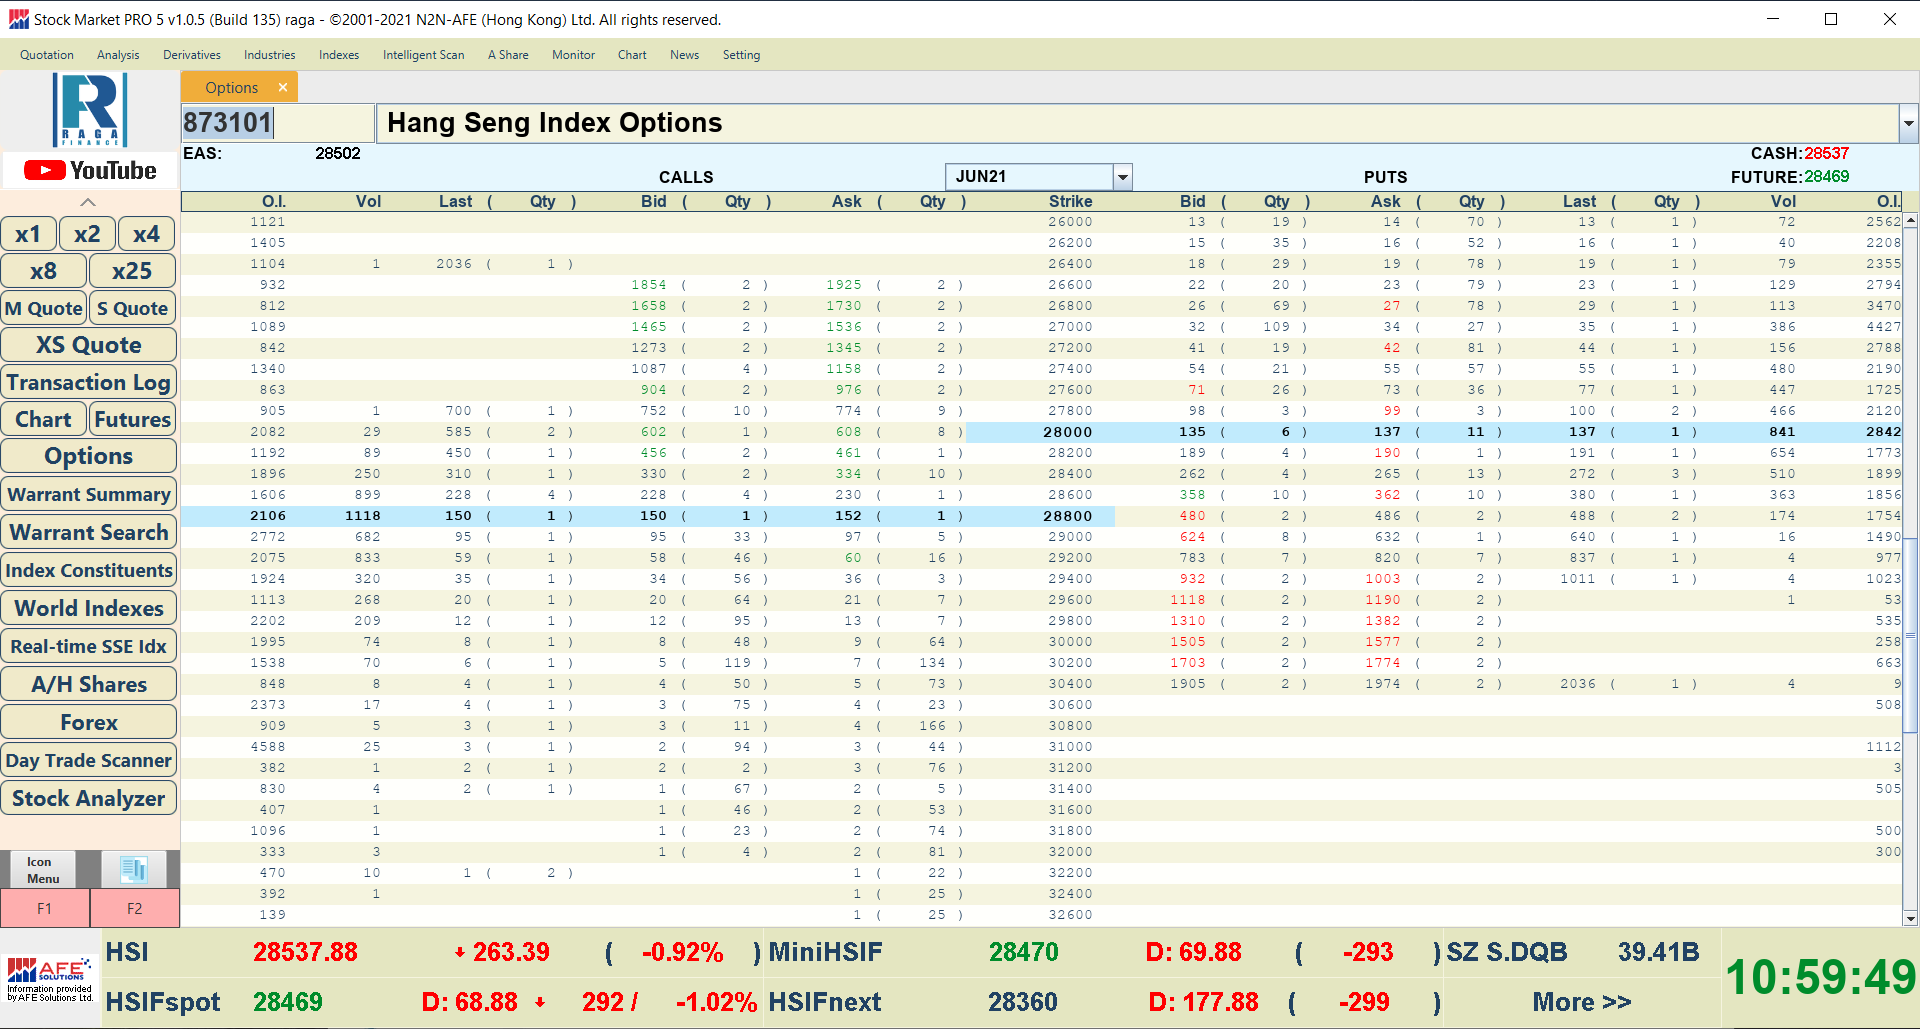This screenshot has width=1920, height=1029.
Task: Click the 873101 code input field
Action: (x=277, y=123)
